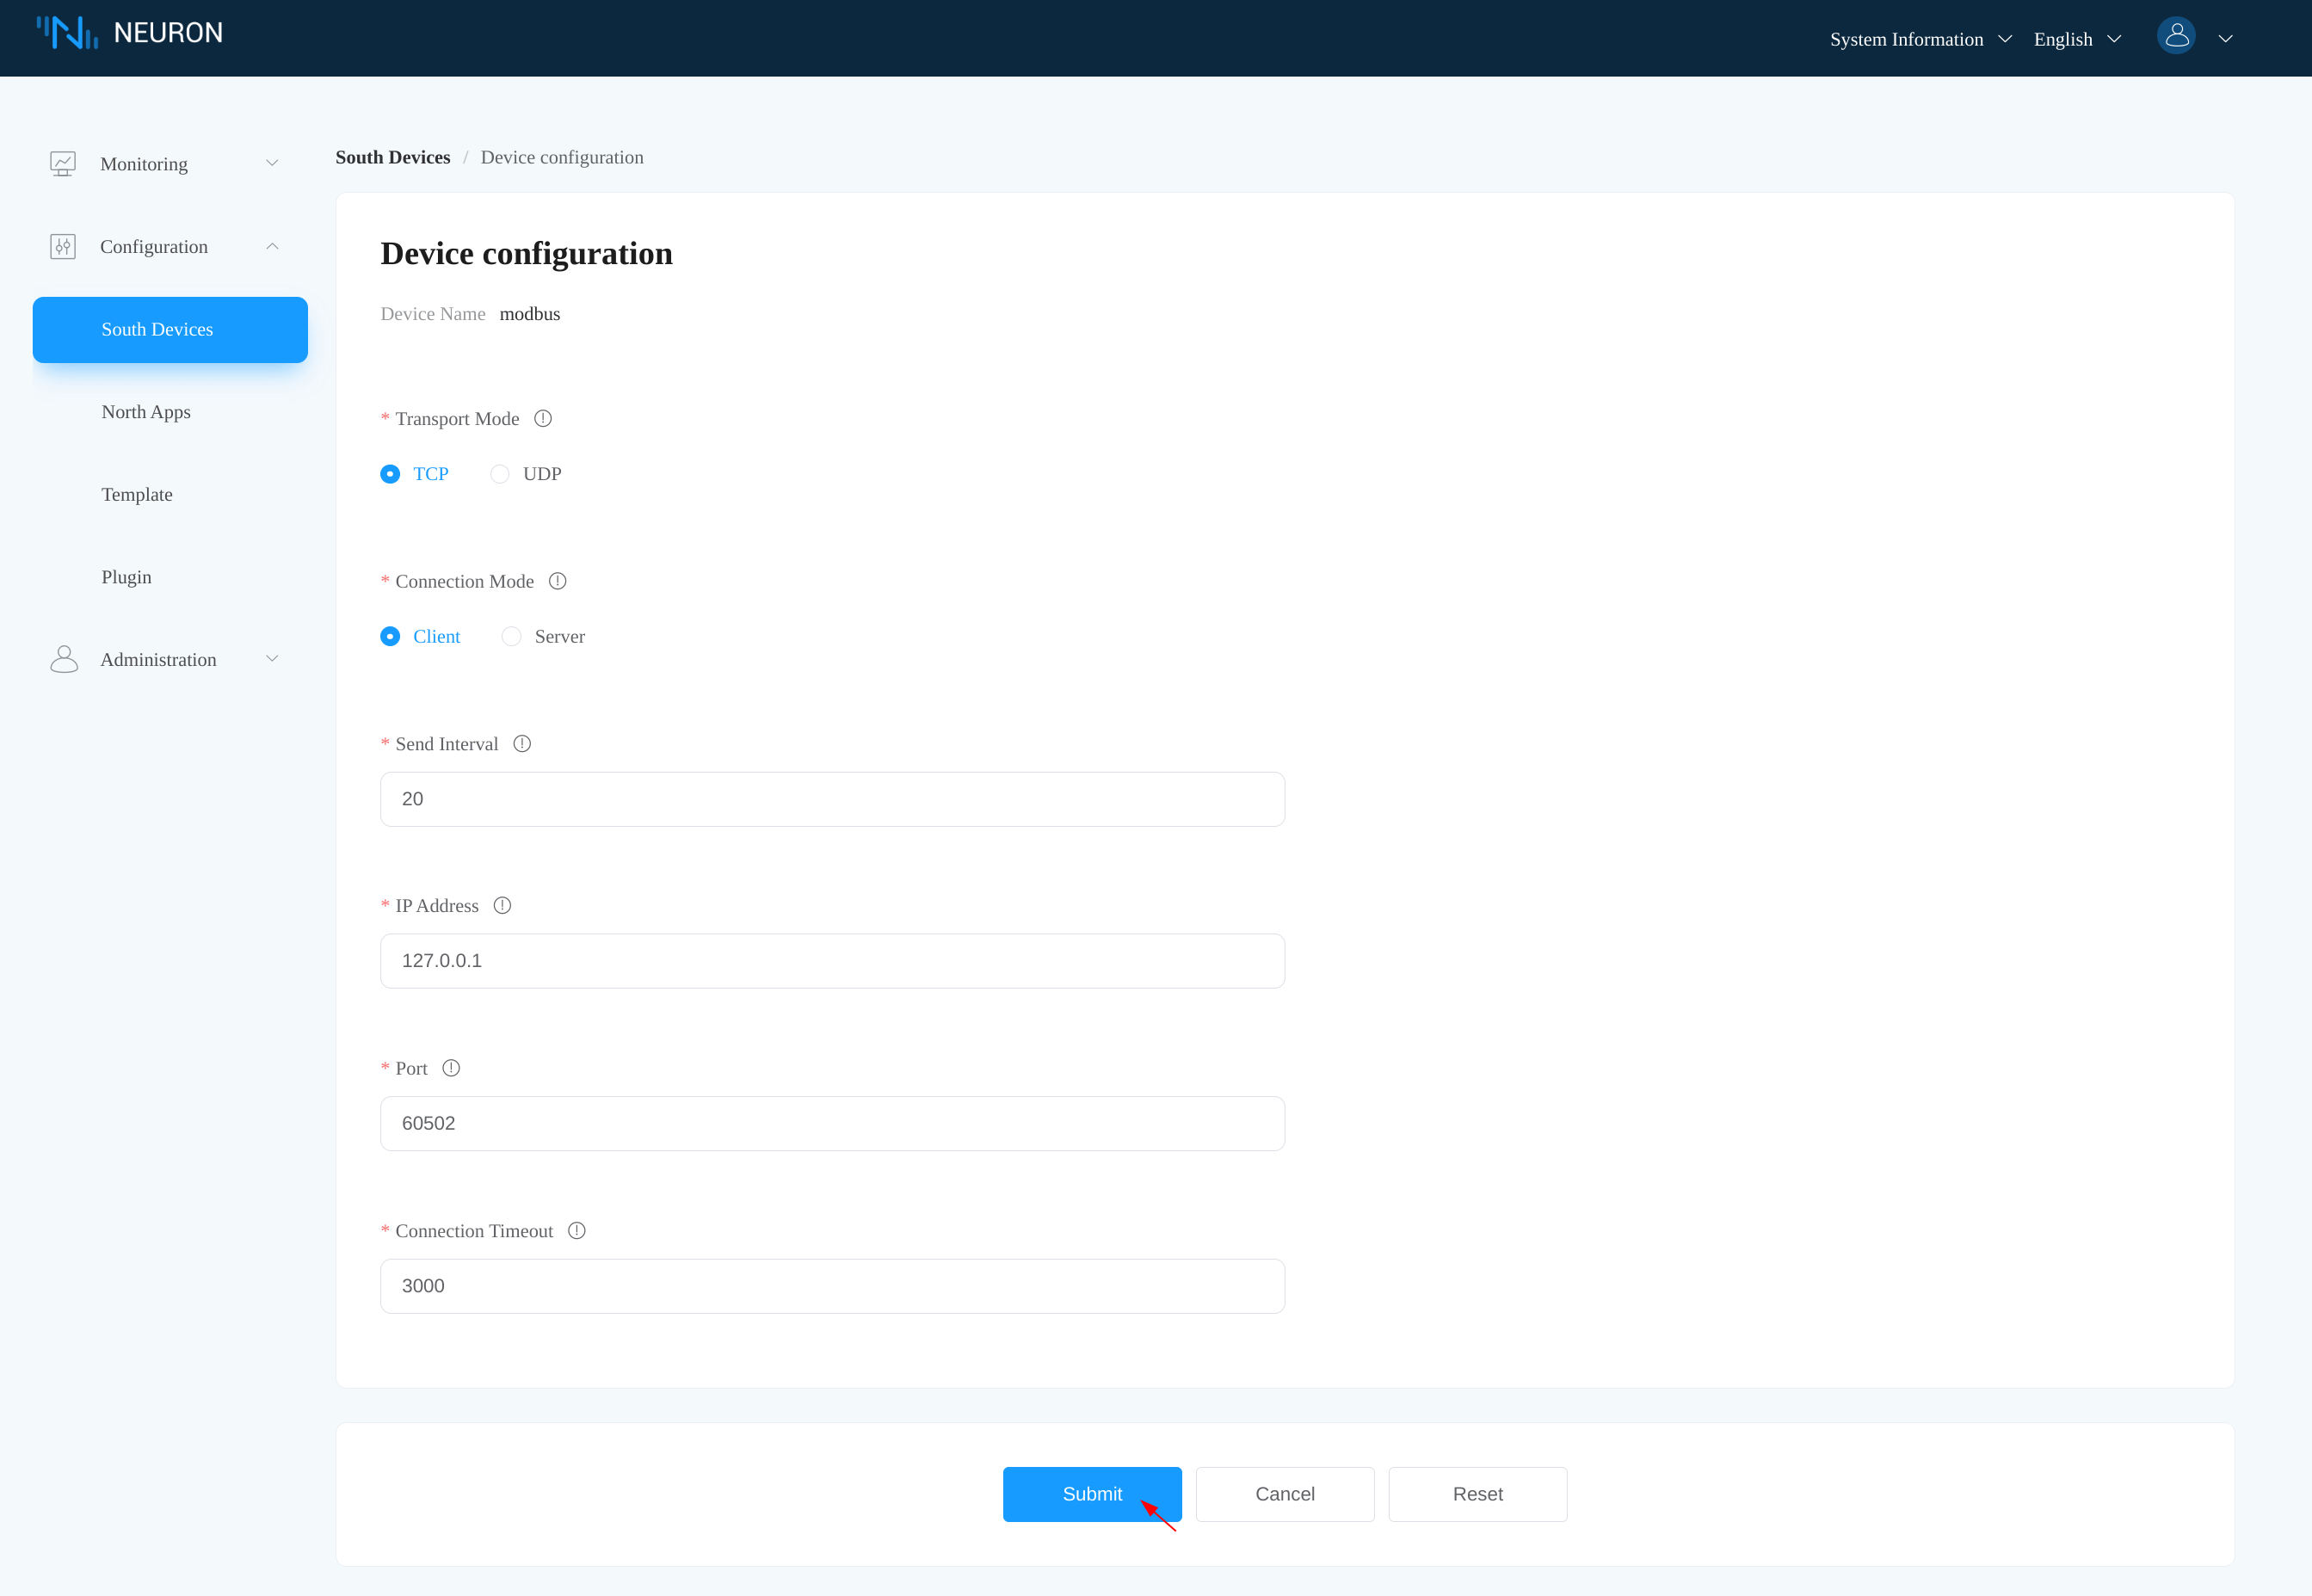Click the user avatar icon
Image resolution: width=2312 pixels, height=1596 pixels.
[2175, 37]
